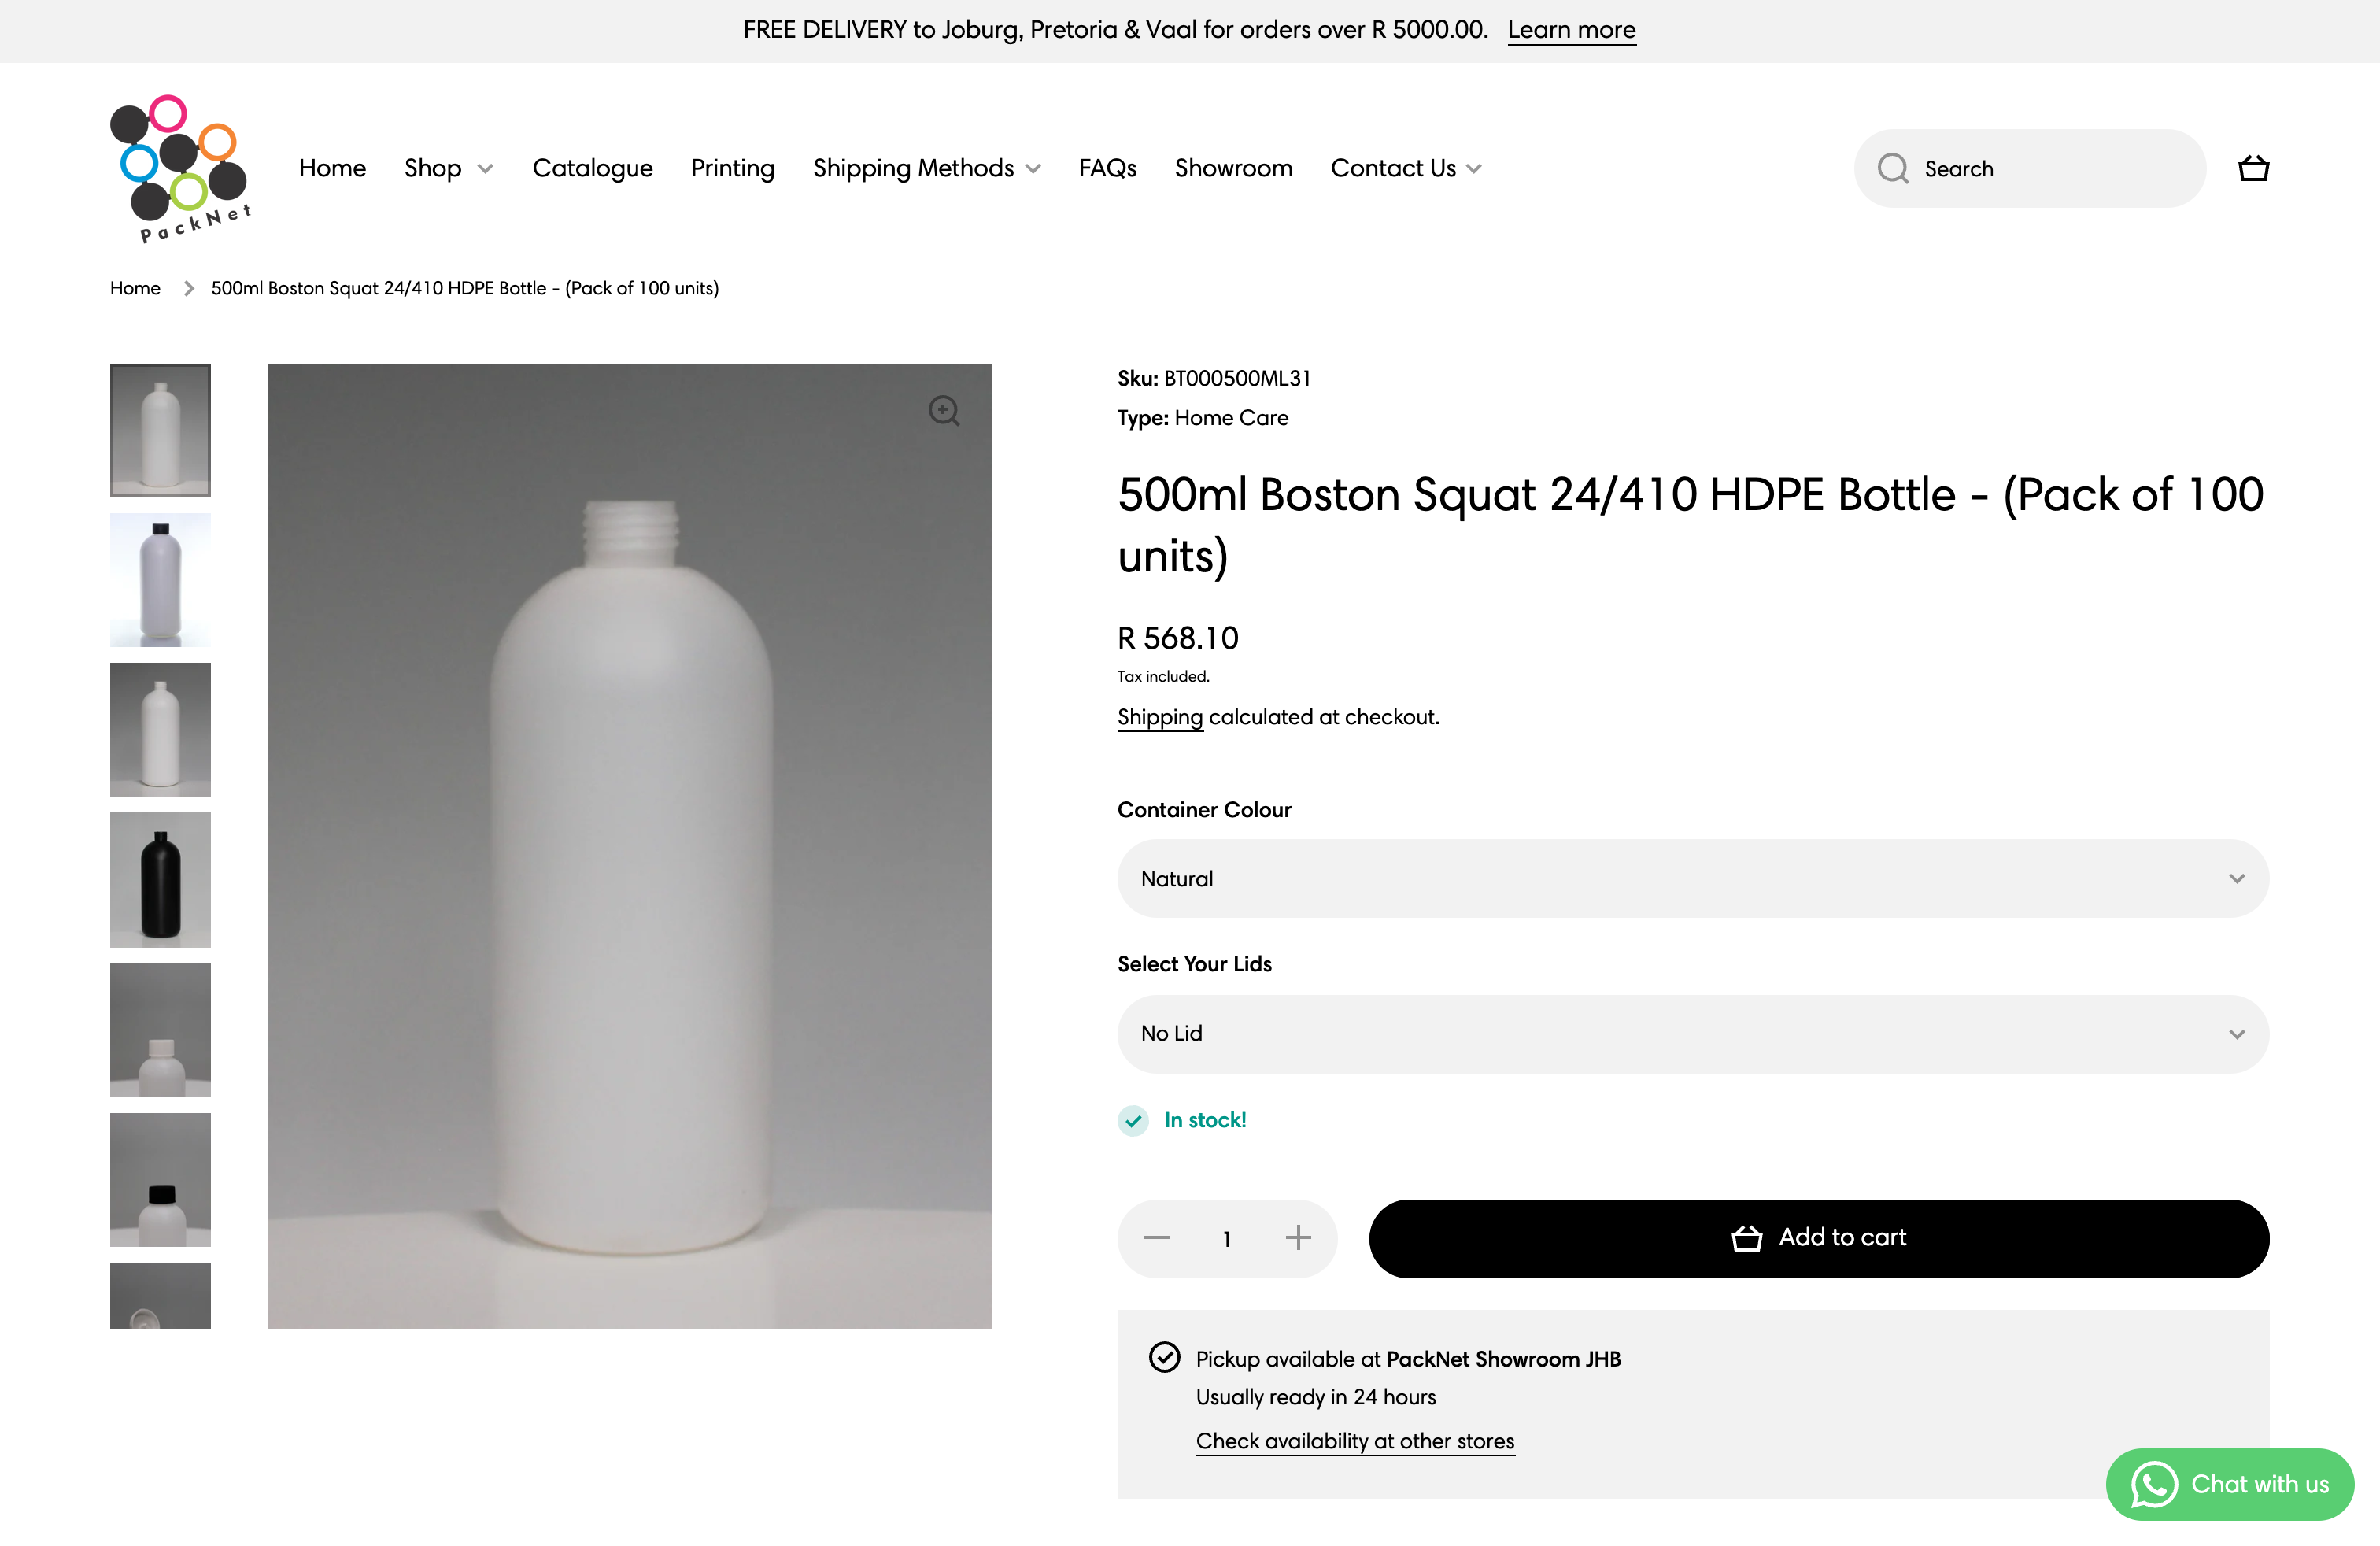
Task: Click Check availability at other stores
Action: [x=1354, y=1441]
